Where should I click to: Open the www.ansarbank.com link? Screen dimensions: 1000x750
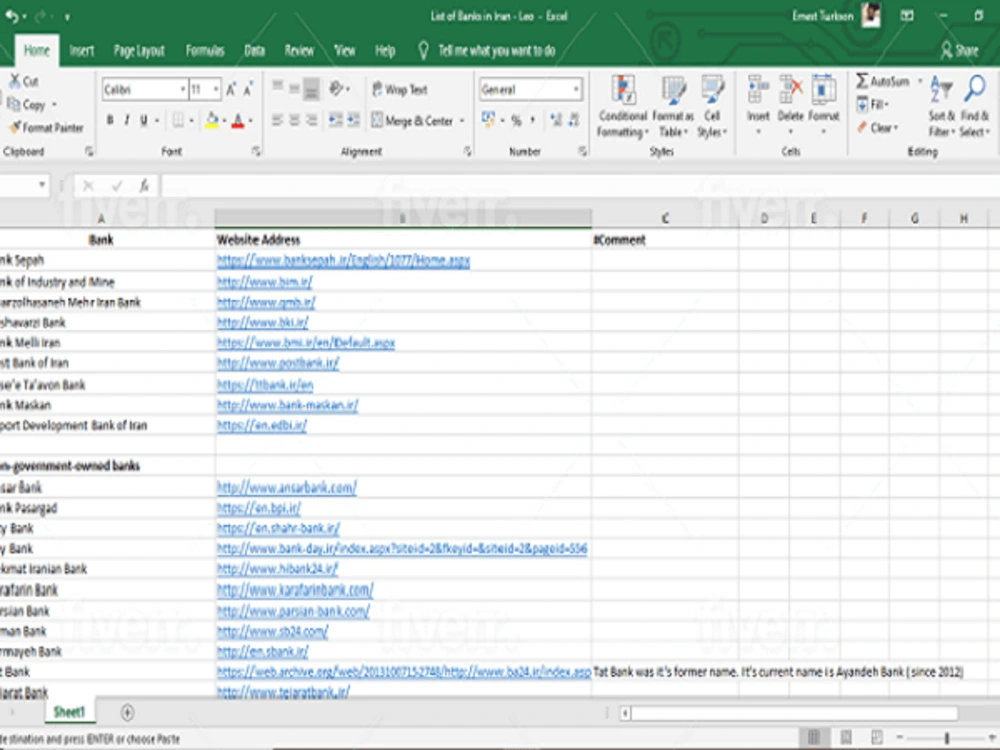[286, 488]
